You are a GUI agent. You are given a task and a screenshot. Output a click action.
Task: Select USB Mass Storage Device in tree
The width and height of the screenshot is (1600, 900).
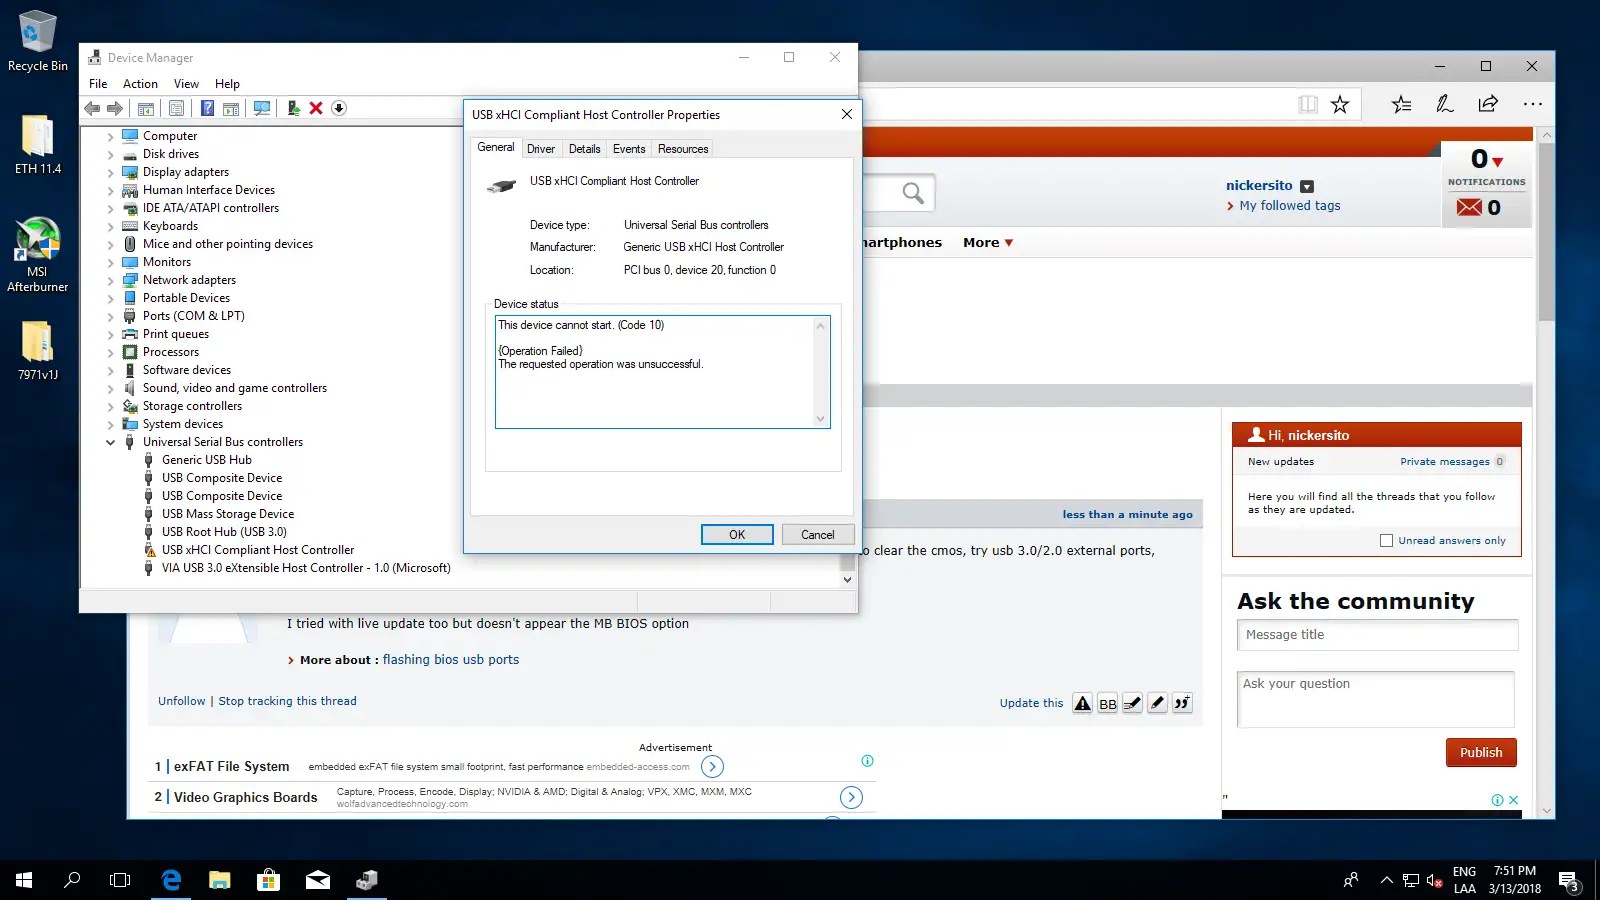coord(228,514)
